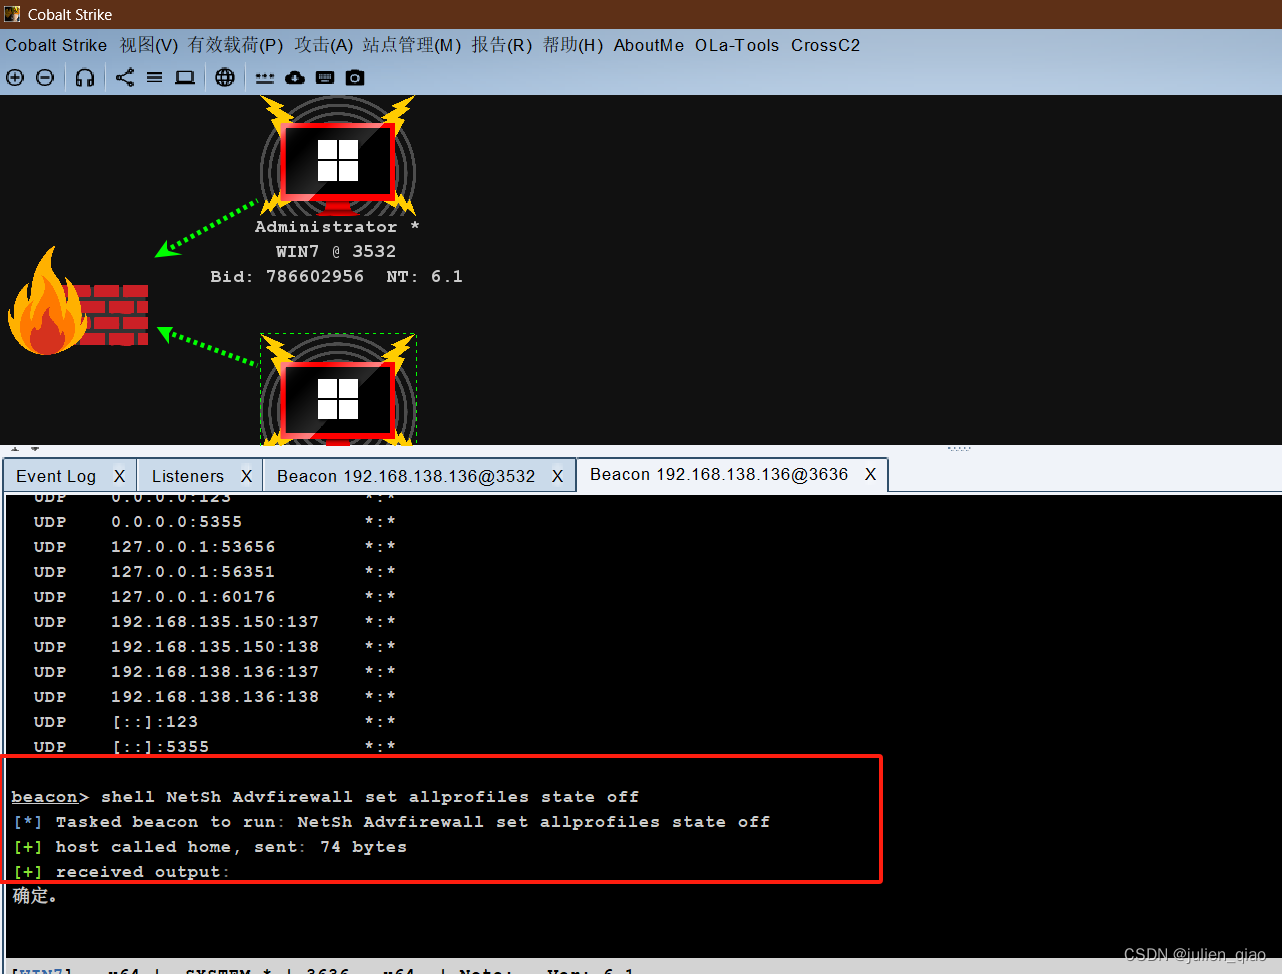Open the 站点管理(M) menu
Image resolution: width=1282 pixels, height=974 pixels.
(412, 45)
